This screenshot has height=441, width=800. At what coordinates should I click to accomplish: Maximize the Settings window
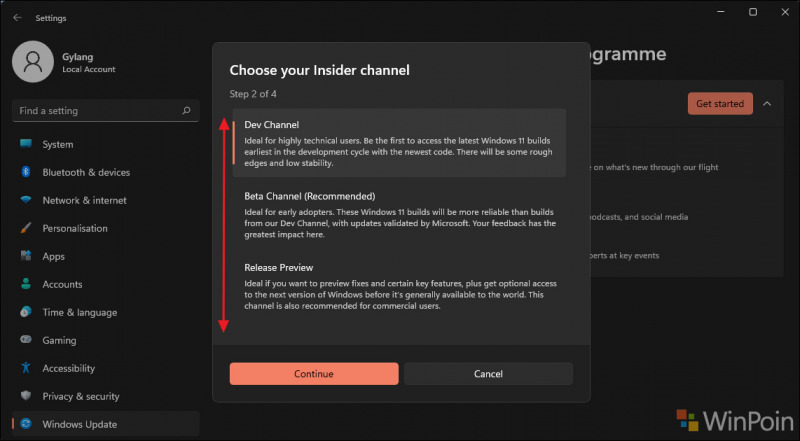(753, 12)
